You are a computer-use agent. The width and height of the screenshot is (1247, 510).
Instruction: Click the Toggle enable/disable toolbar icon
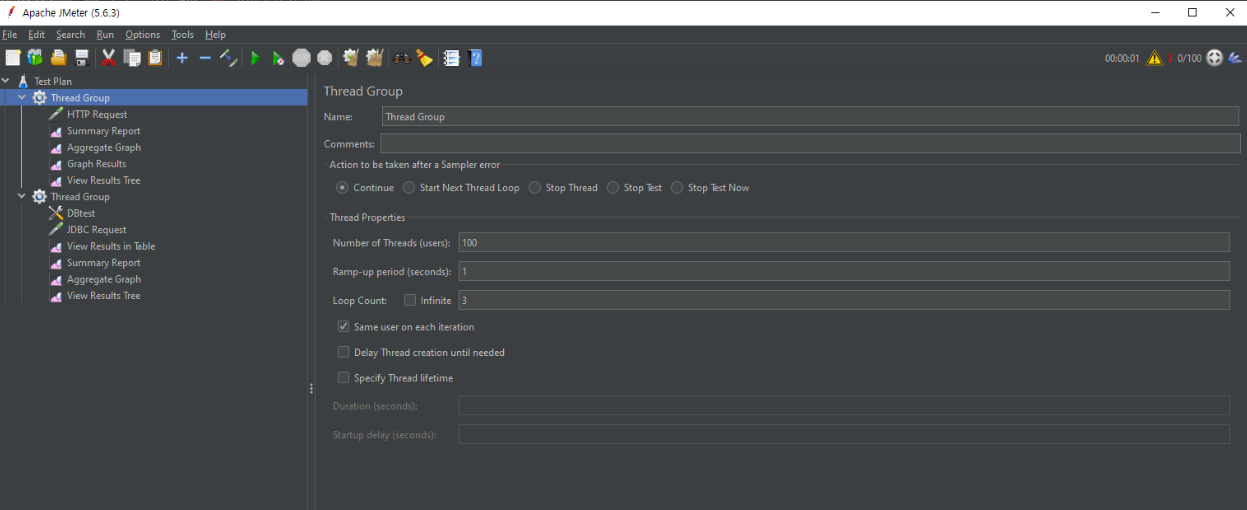[x=228, y=58]
